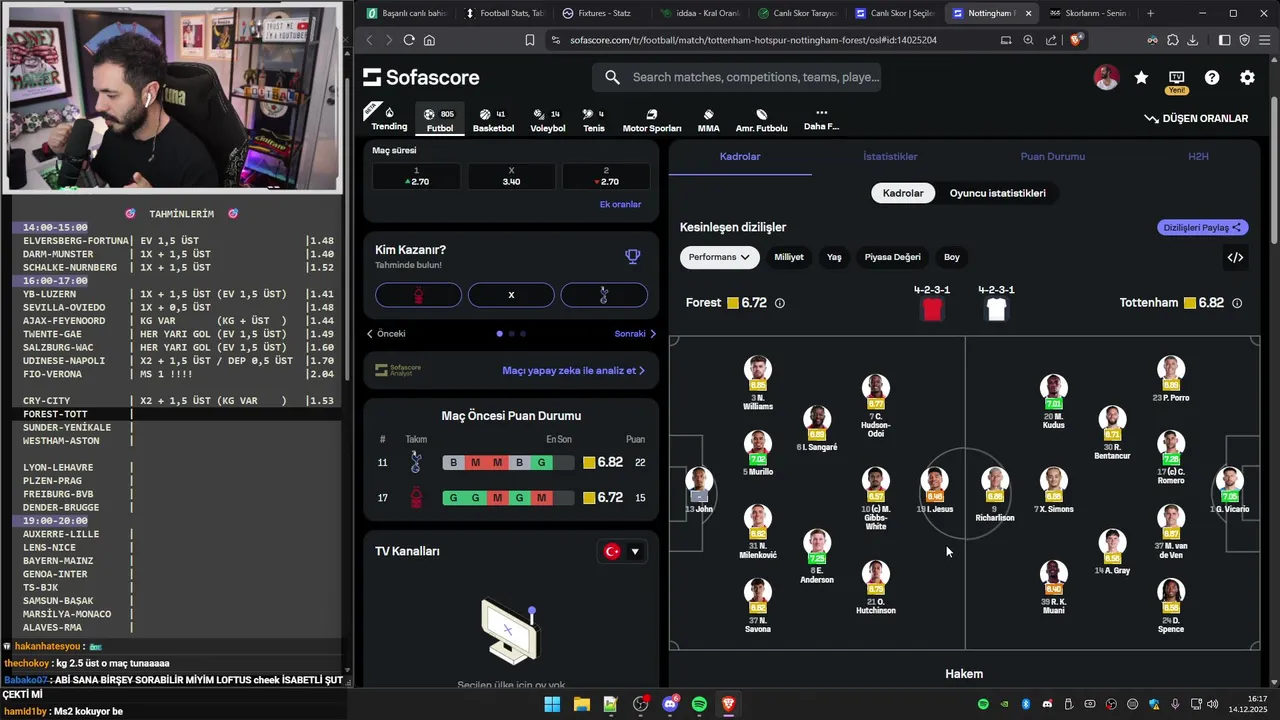Viewport: 1280px width, 720px height.
Task: Reload the page with the browser refresh icon
Action: tap(408, 40)
